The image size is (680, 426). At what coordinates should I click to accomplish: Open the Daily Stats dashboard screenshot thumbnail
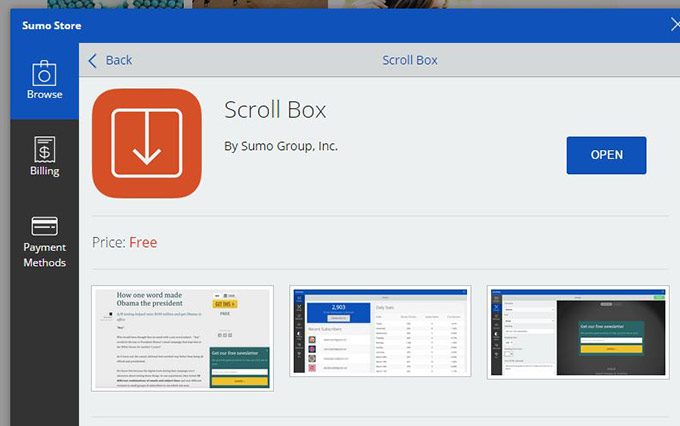pos(380,331)
